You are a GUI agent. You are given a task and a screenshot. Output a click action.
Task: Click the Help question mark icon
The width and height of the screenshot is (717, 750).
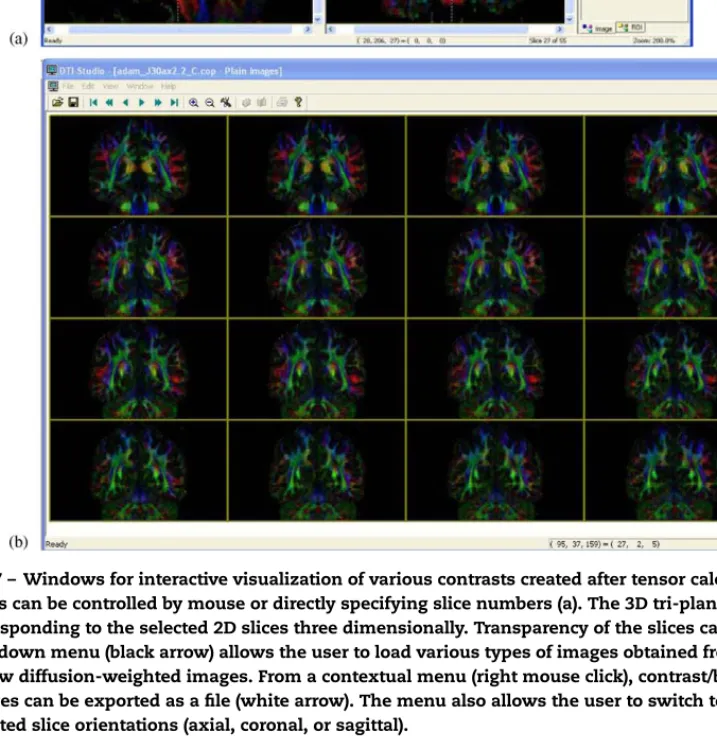(x=298, y=102)
